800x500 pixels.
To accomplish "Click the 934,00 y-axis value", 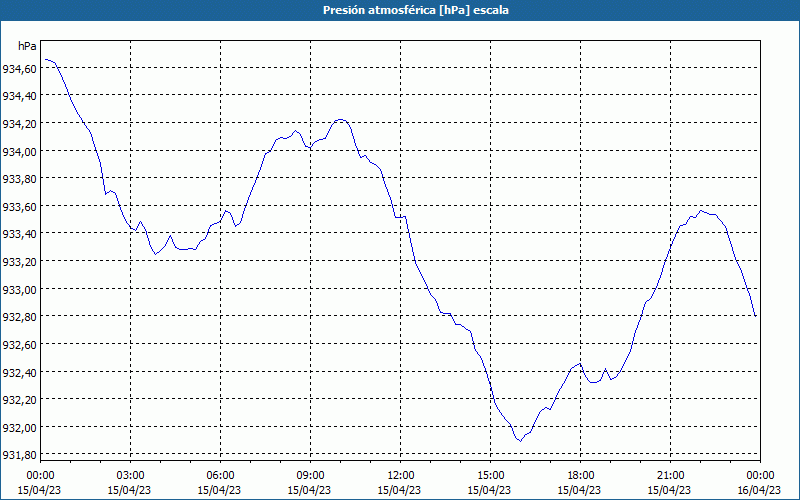I will pyautogui.click(x=19, y=151).
